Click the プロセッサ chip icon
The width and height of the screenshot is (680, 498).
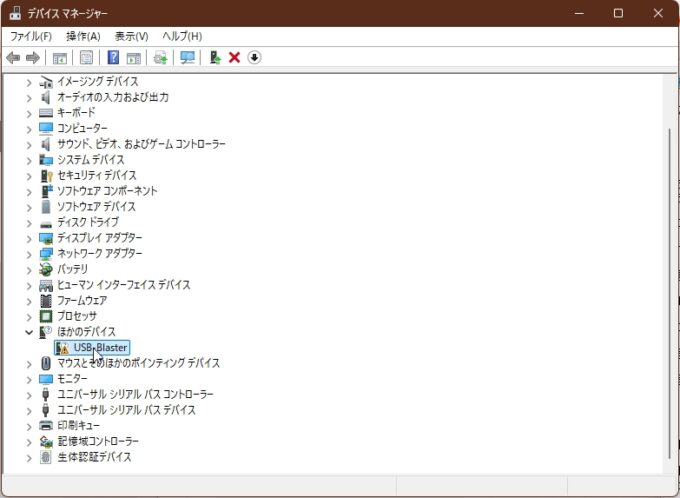click(x=46, y=316)
